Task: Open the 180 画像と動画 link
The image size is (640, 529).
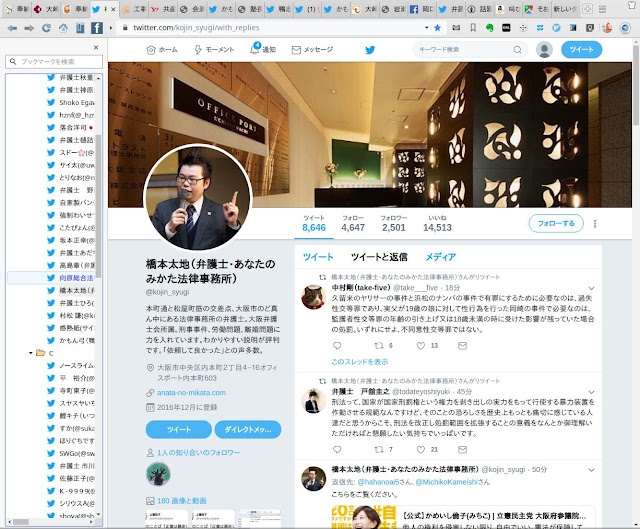Action: click(x=182, y=501)
